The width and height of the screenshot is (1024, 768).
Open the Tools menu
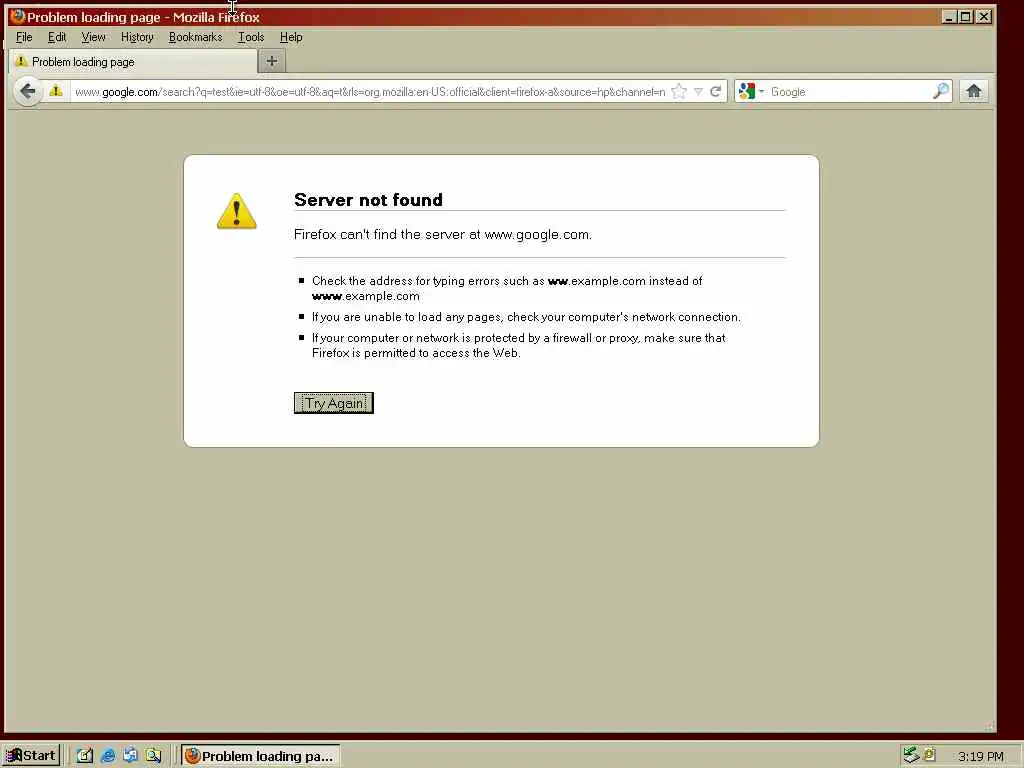[251, 37]
